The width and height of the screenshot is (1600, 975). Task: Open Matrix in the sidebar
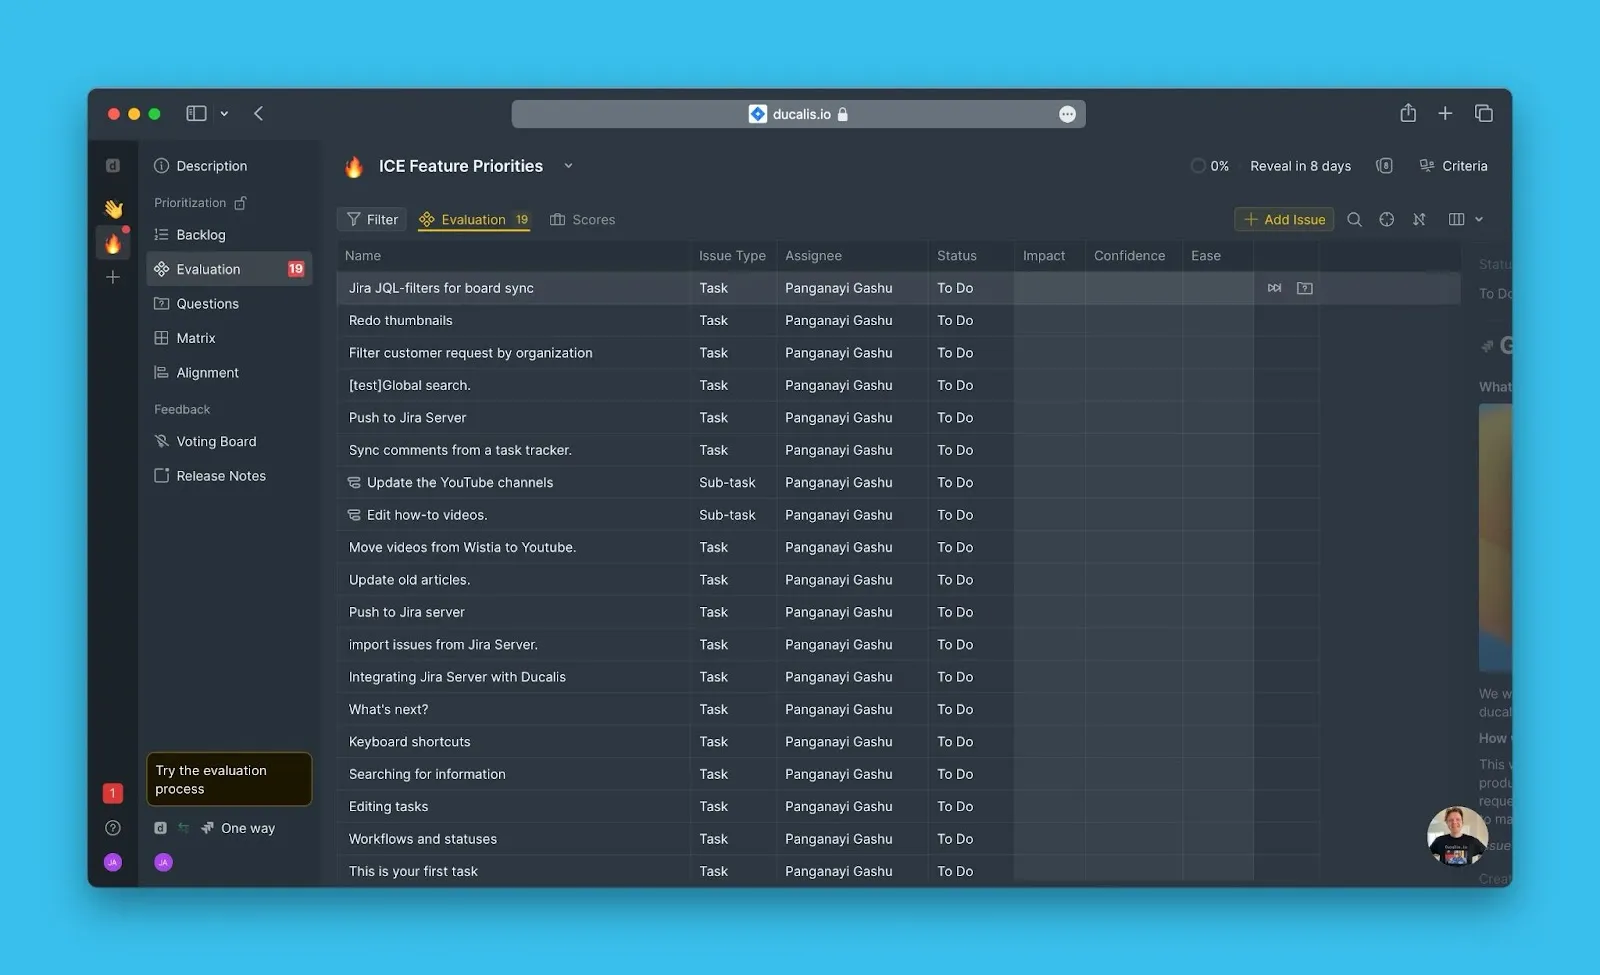[x=196, y=338]
